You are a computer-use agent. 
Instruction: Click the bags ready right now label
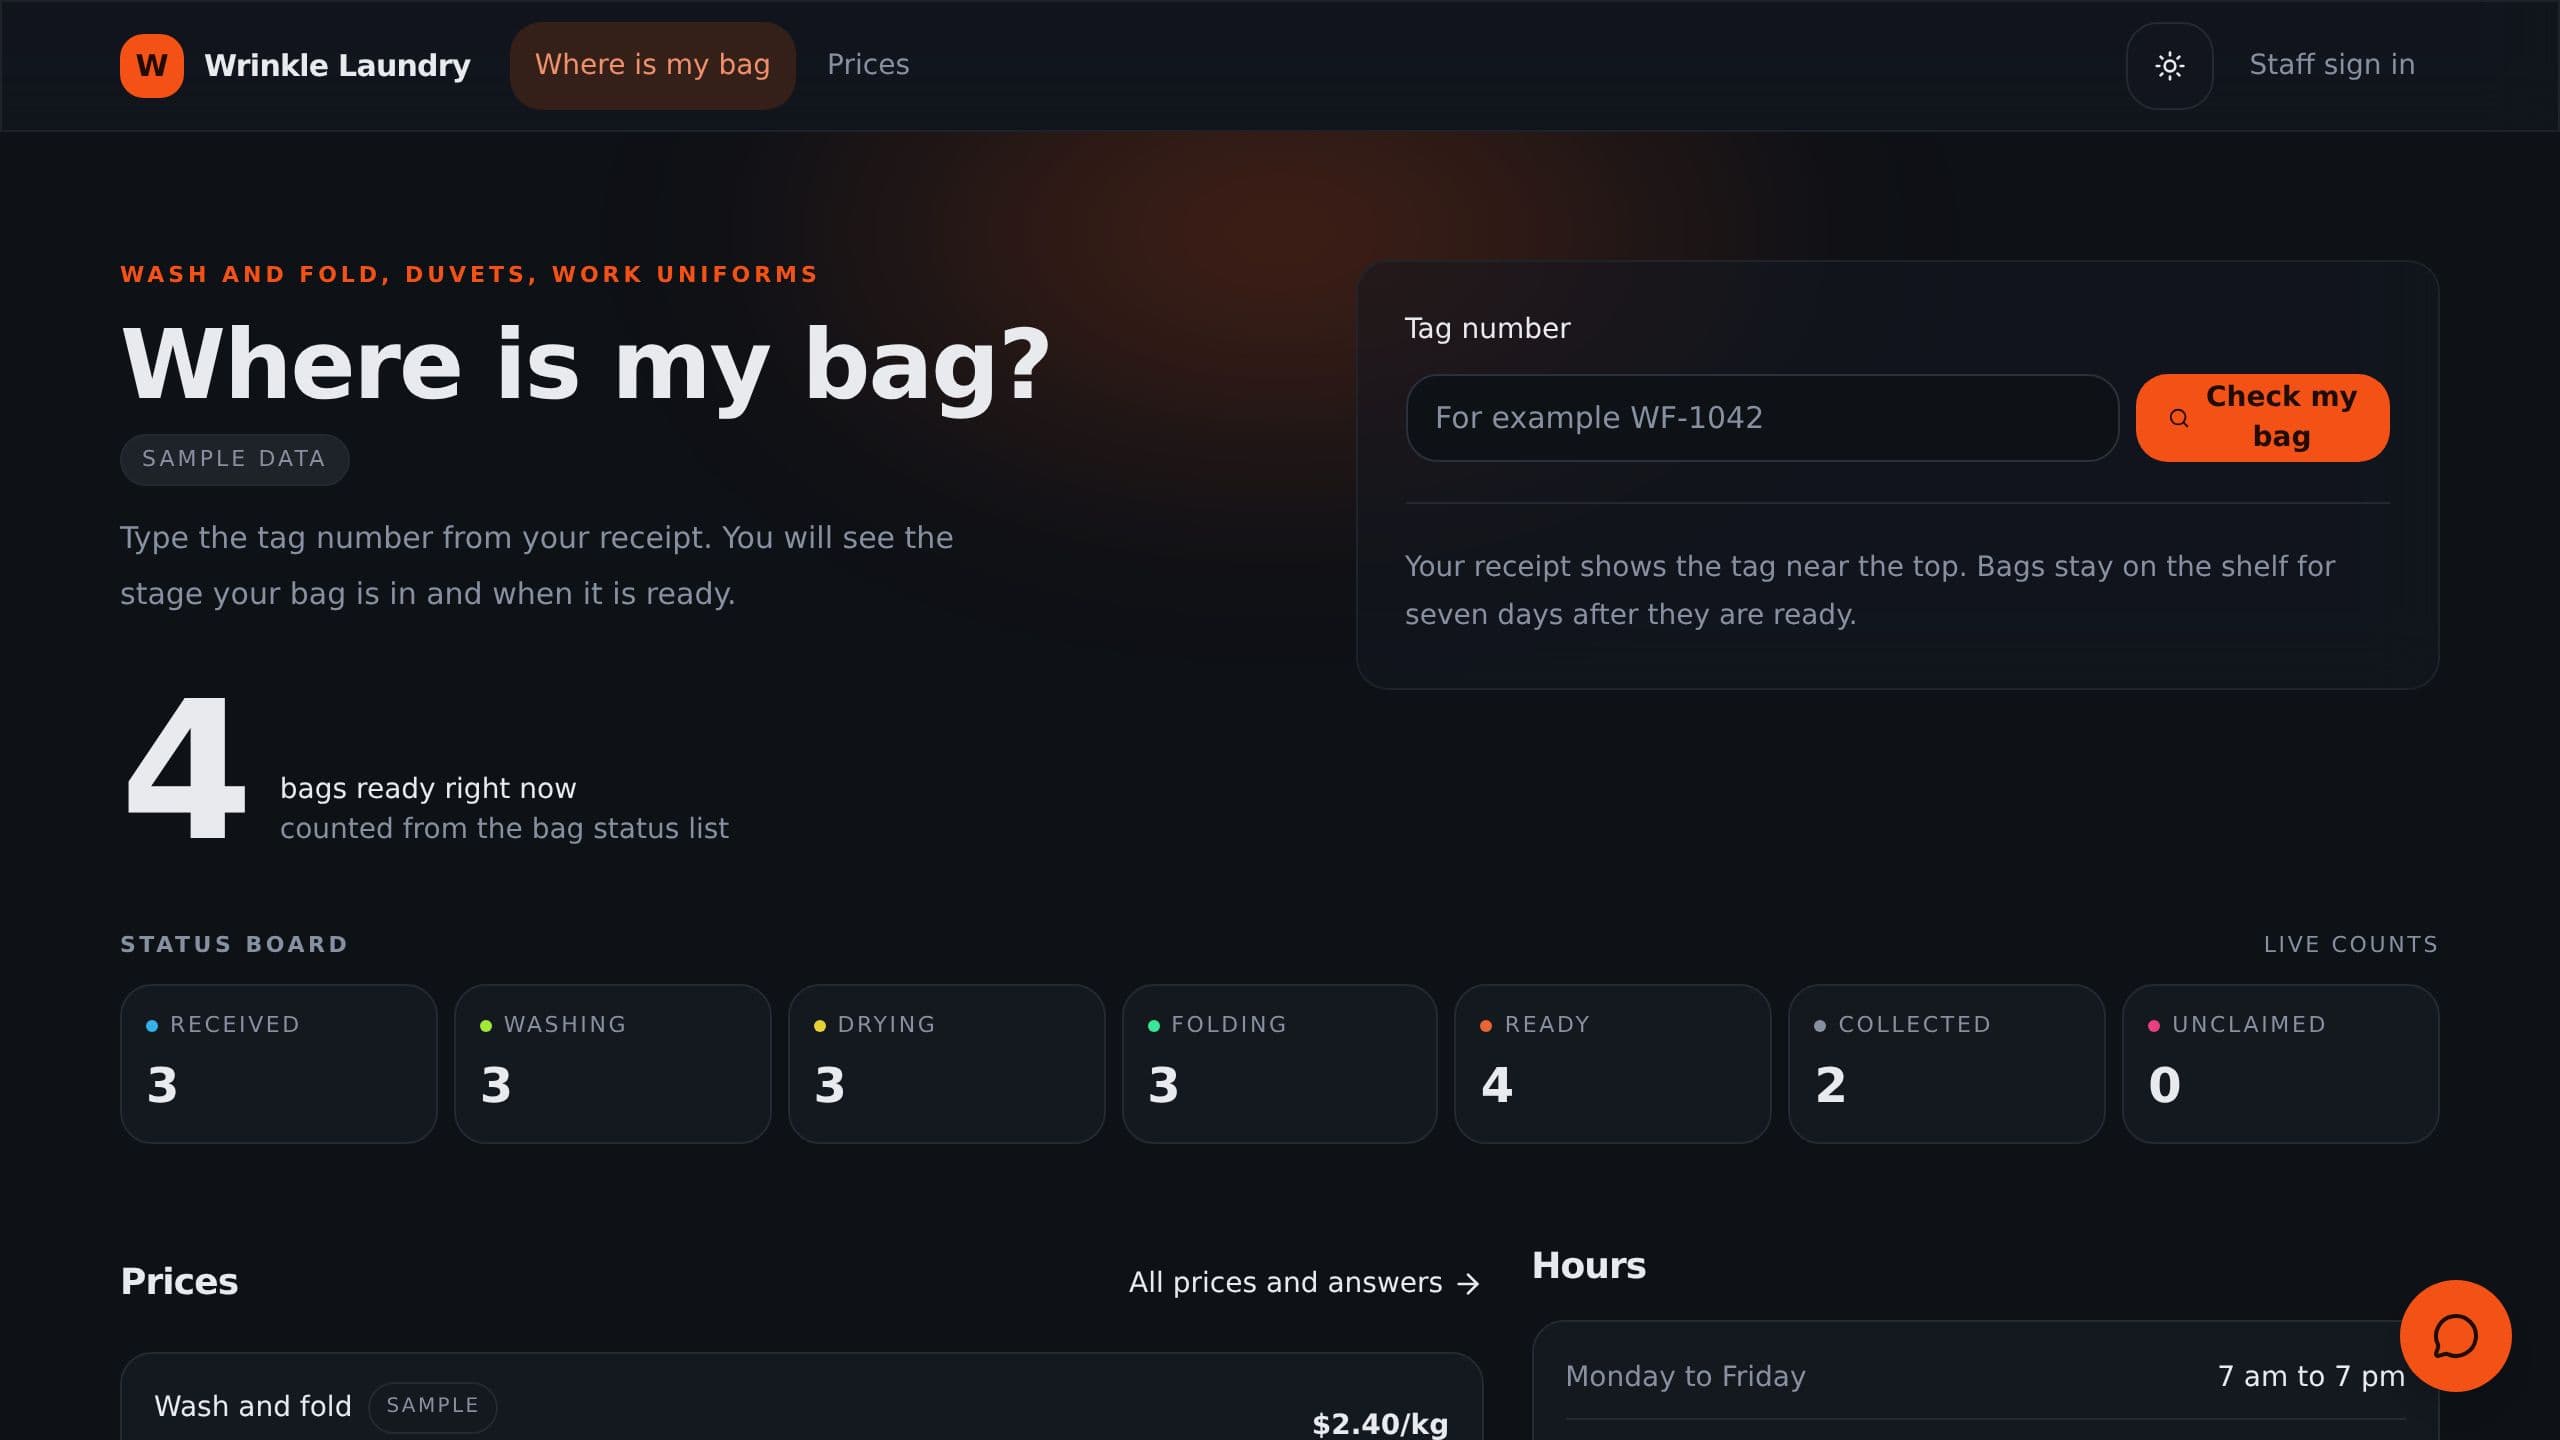(428, 789)
